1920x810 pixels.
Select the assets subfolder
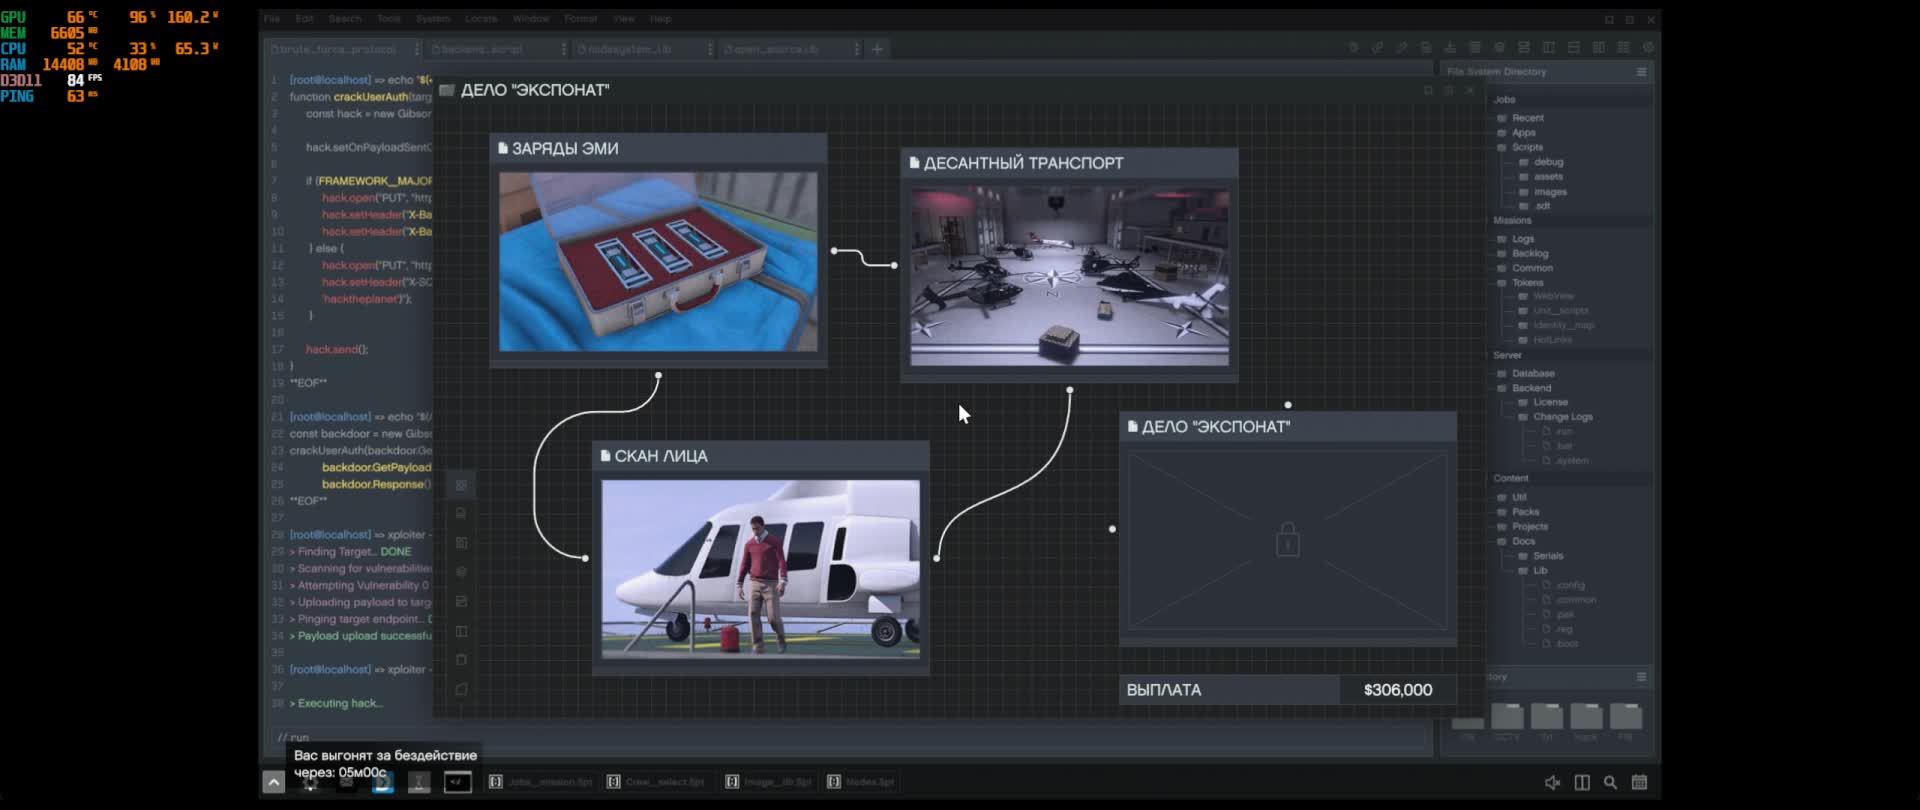(x=1541, y=177)
